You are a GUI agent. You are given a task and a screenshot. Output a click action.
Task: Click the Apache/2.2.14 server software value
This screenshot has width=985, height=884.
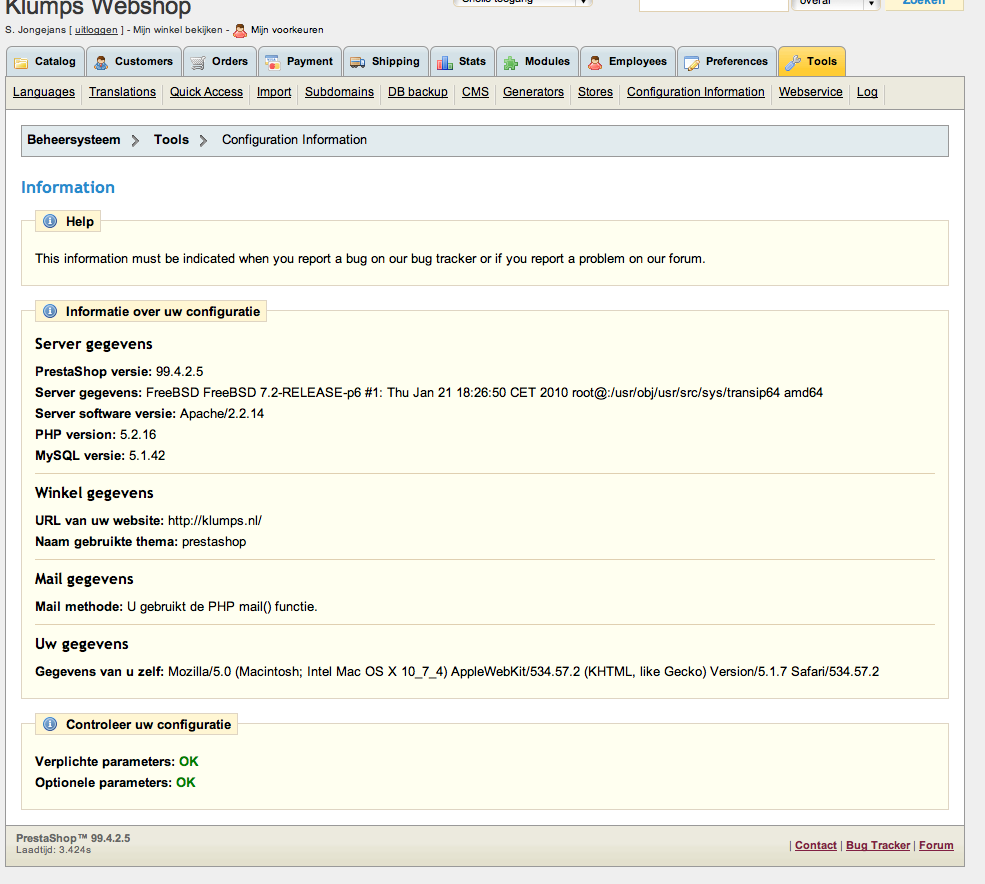point(222,413)
